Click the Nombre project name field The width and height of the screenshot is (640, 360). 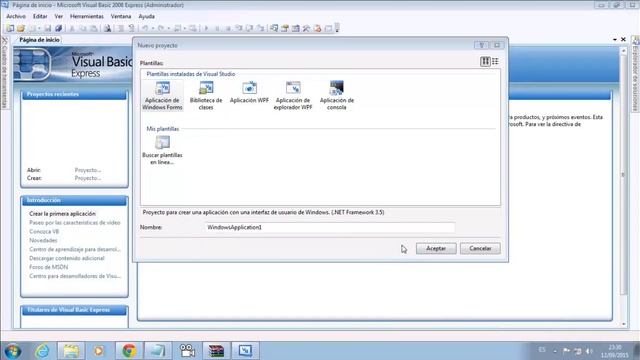click(329, 227)
